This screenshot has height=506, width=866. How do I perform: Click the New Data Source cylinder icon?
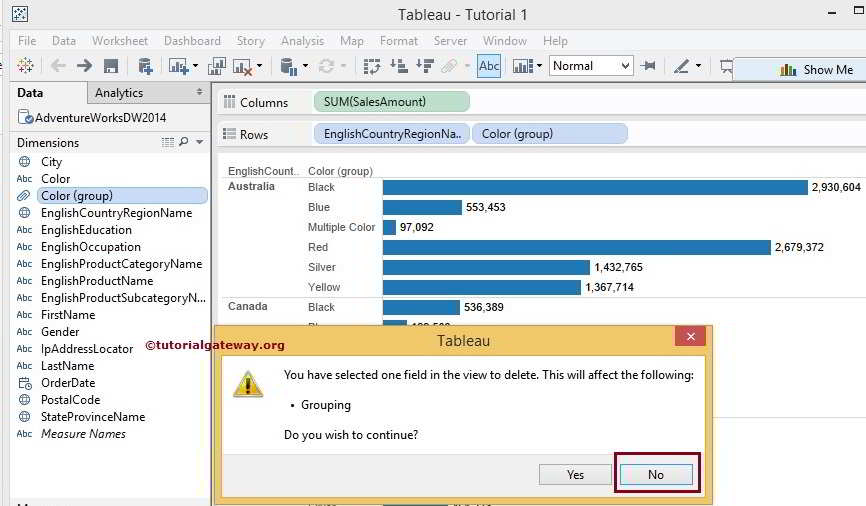point(145,66)
